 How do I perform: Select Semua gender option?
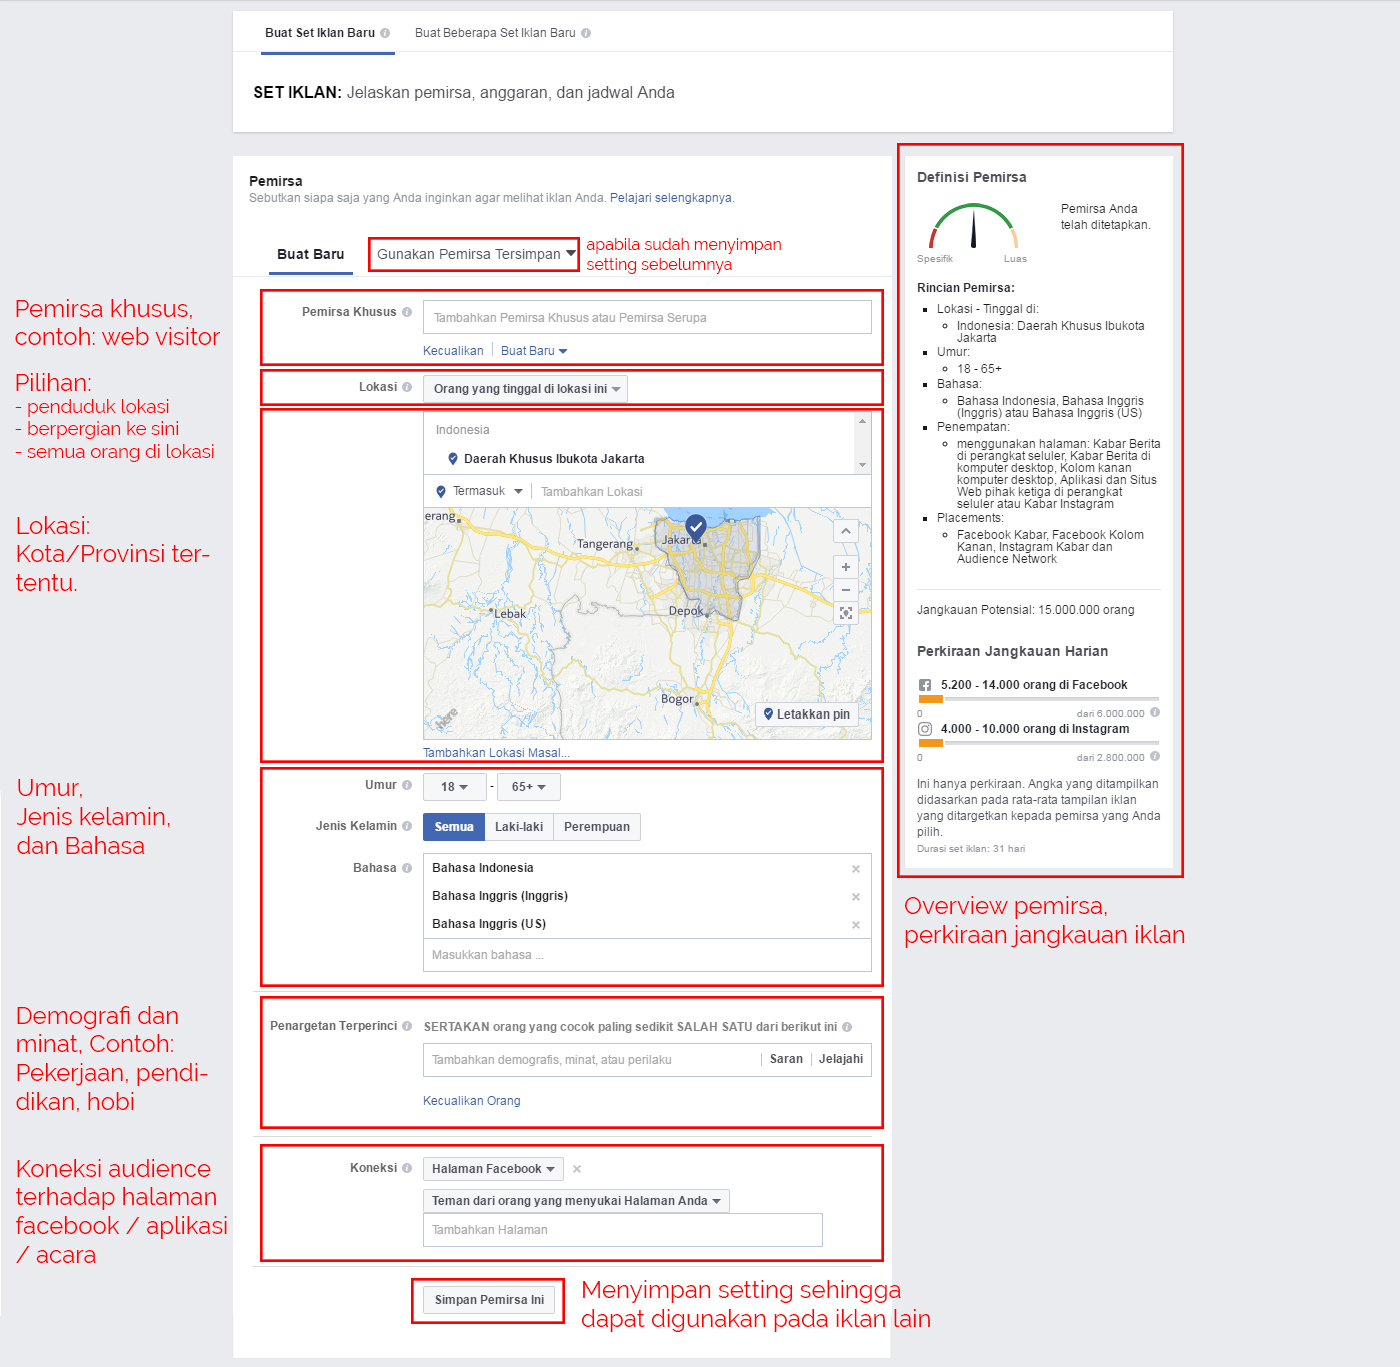[454, 827]
